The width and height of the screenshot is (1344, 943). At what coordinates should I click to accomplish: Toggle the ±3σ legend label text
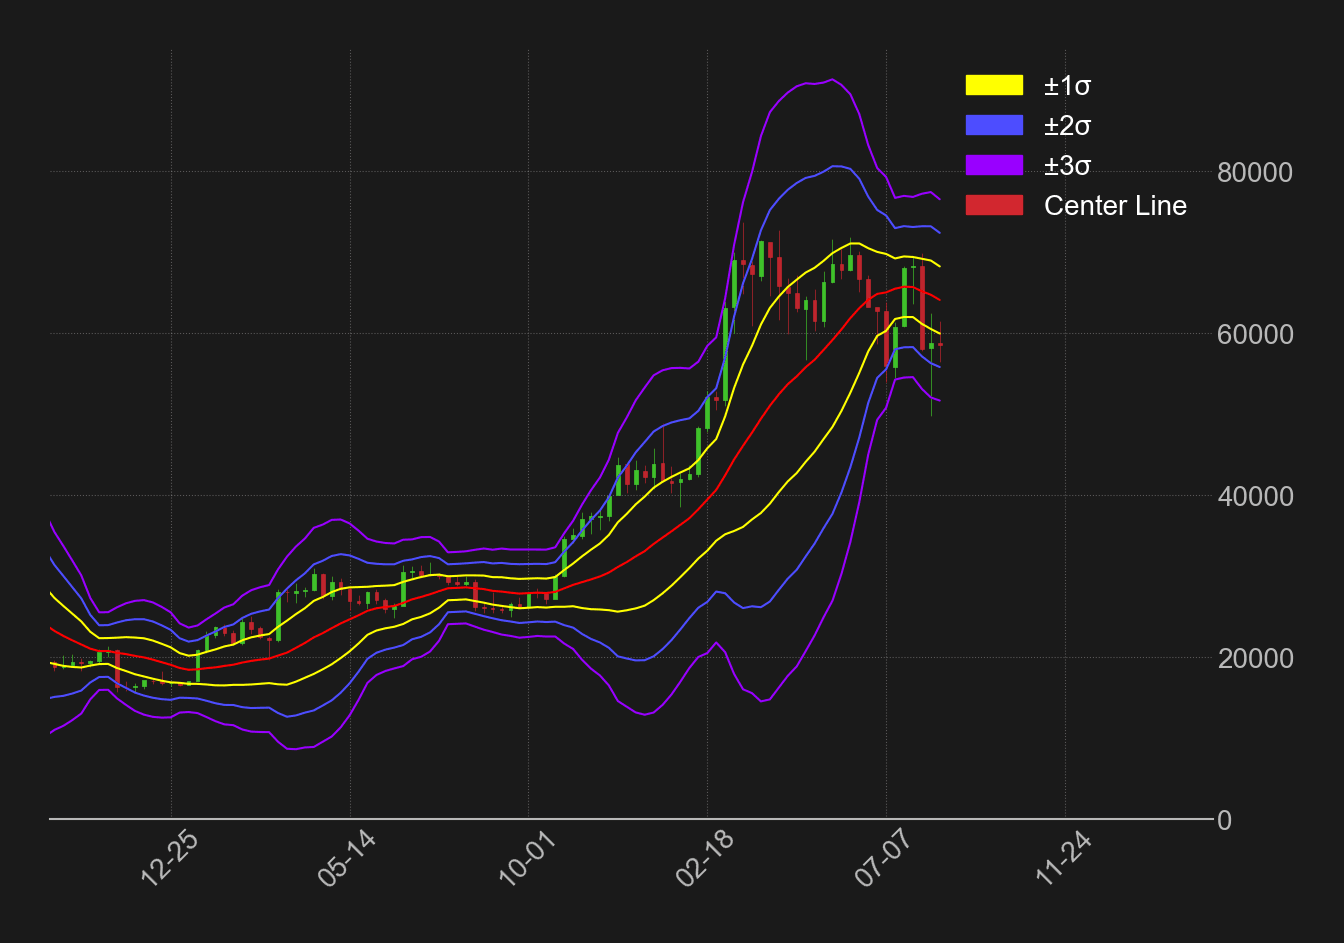click(x=1067, y=166)
